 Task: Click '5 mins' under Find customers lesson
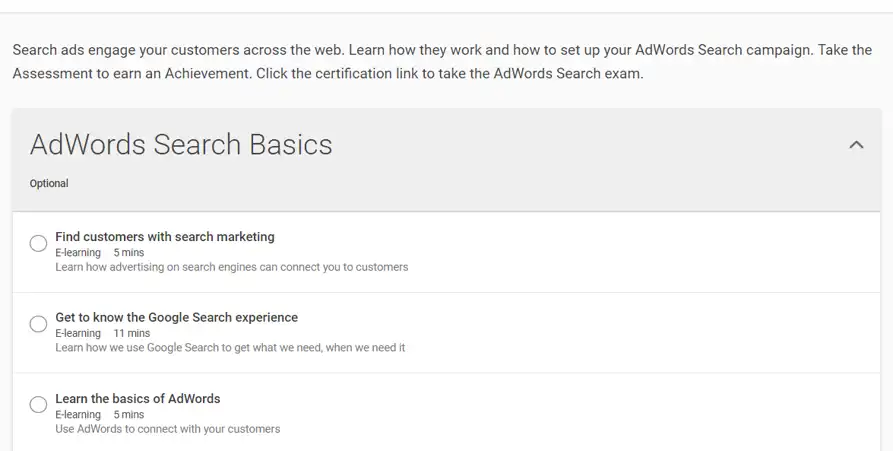pos(129,252)
